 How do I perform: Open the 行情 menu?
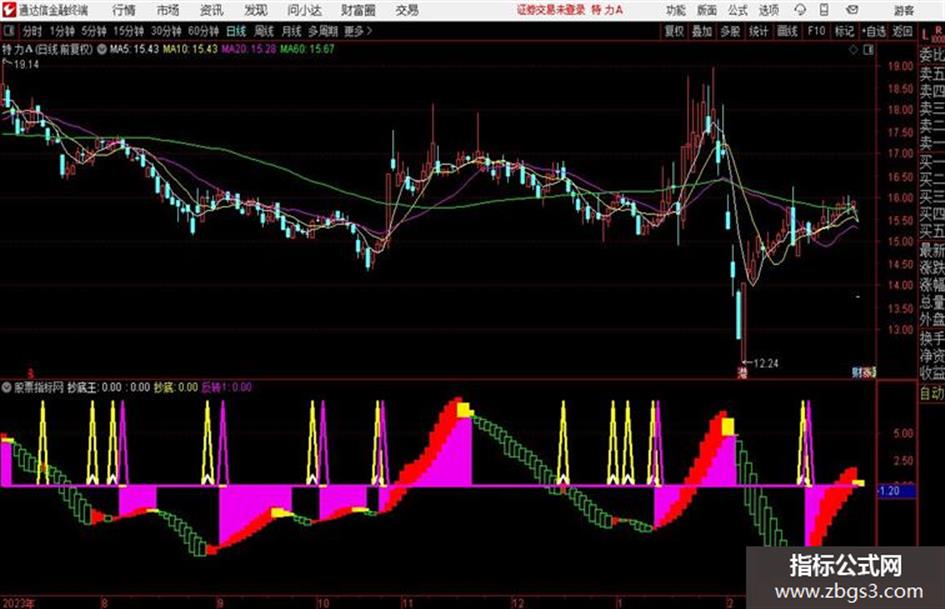124,10
